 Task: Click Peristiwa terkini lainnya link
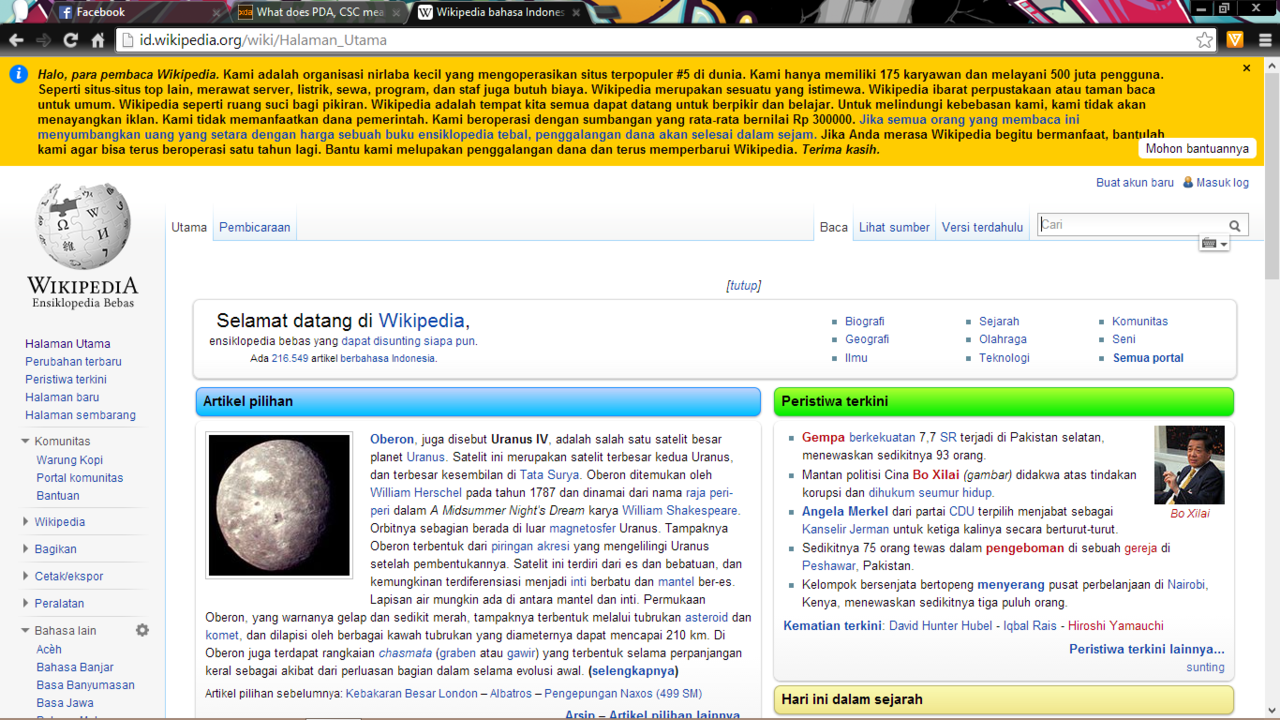[1147, 649]
